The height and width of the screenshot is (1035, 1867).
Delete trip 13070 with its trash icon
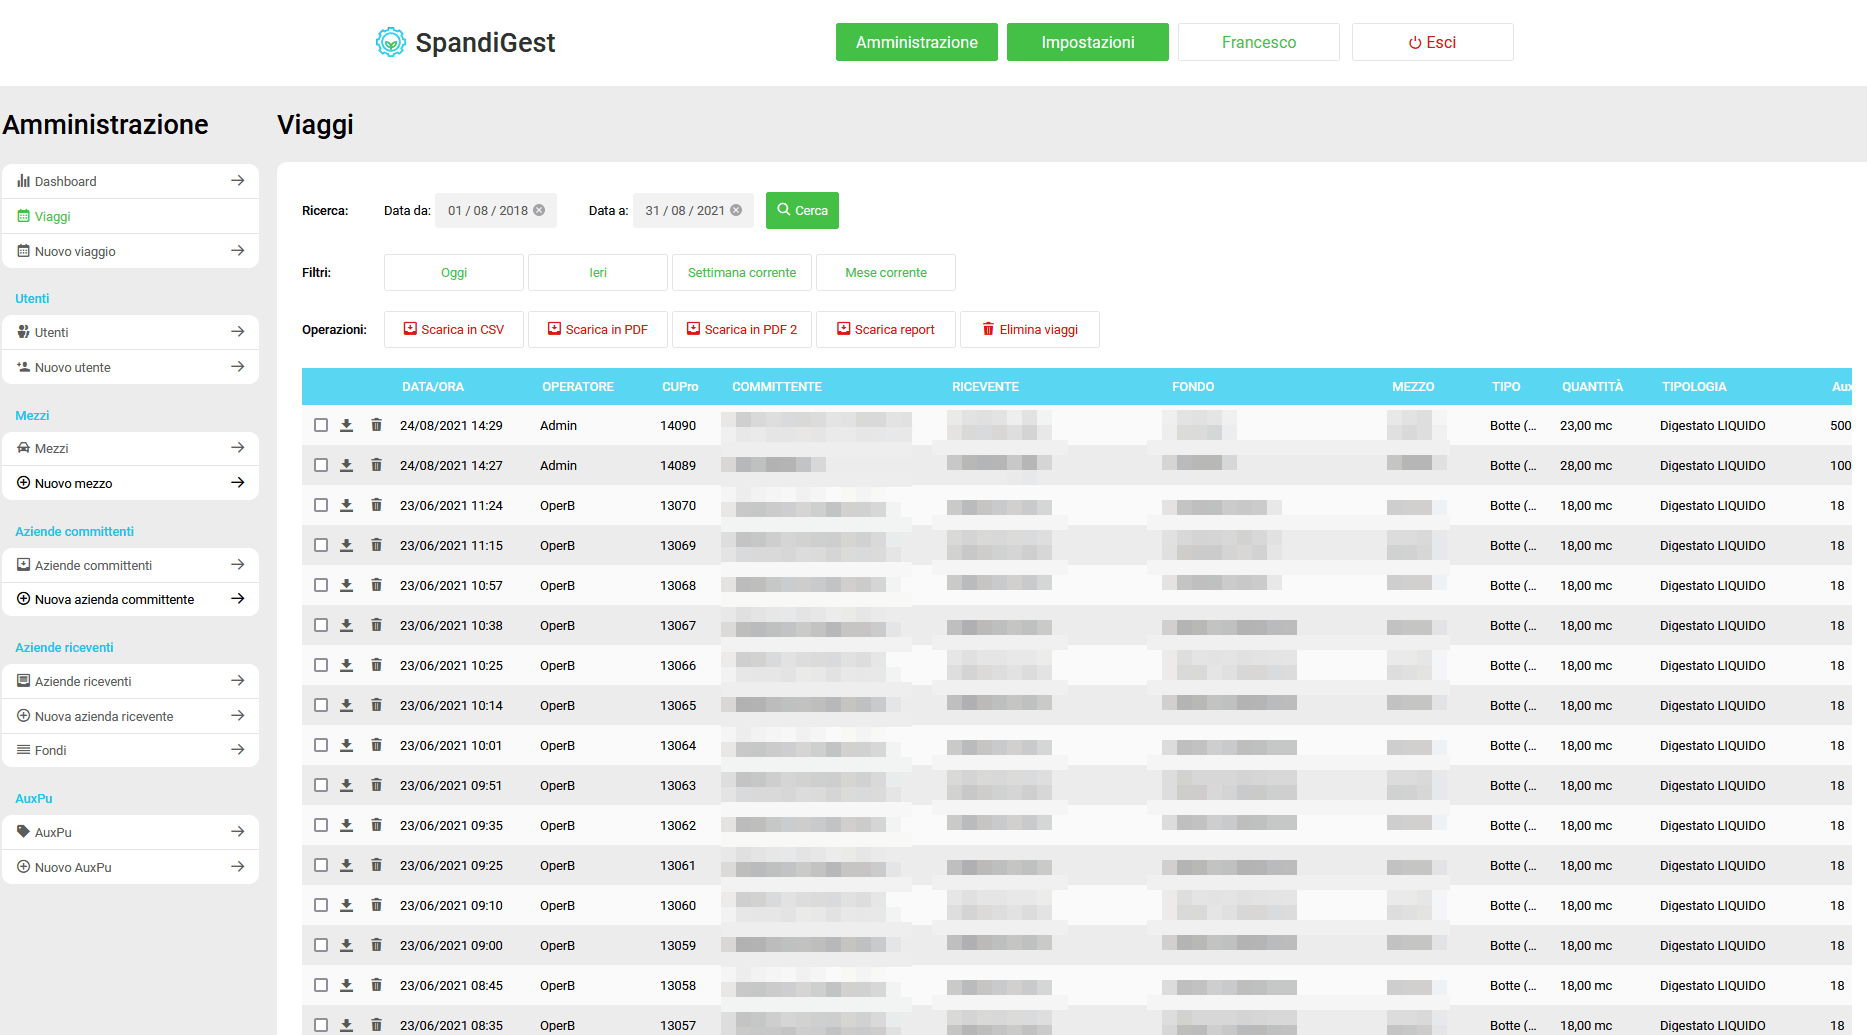pyautogui.click(x=377, y=505)
